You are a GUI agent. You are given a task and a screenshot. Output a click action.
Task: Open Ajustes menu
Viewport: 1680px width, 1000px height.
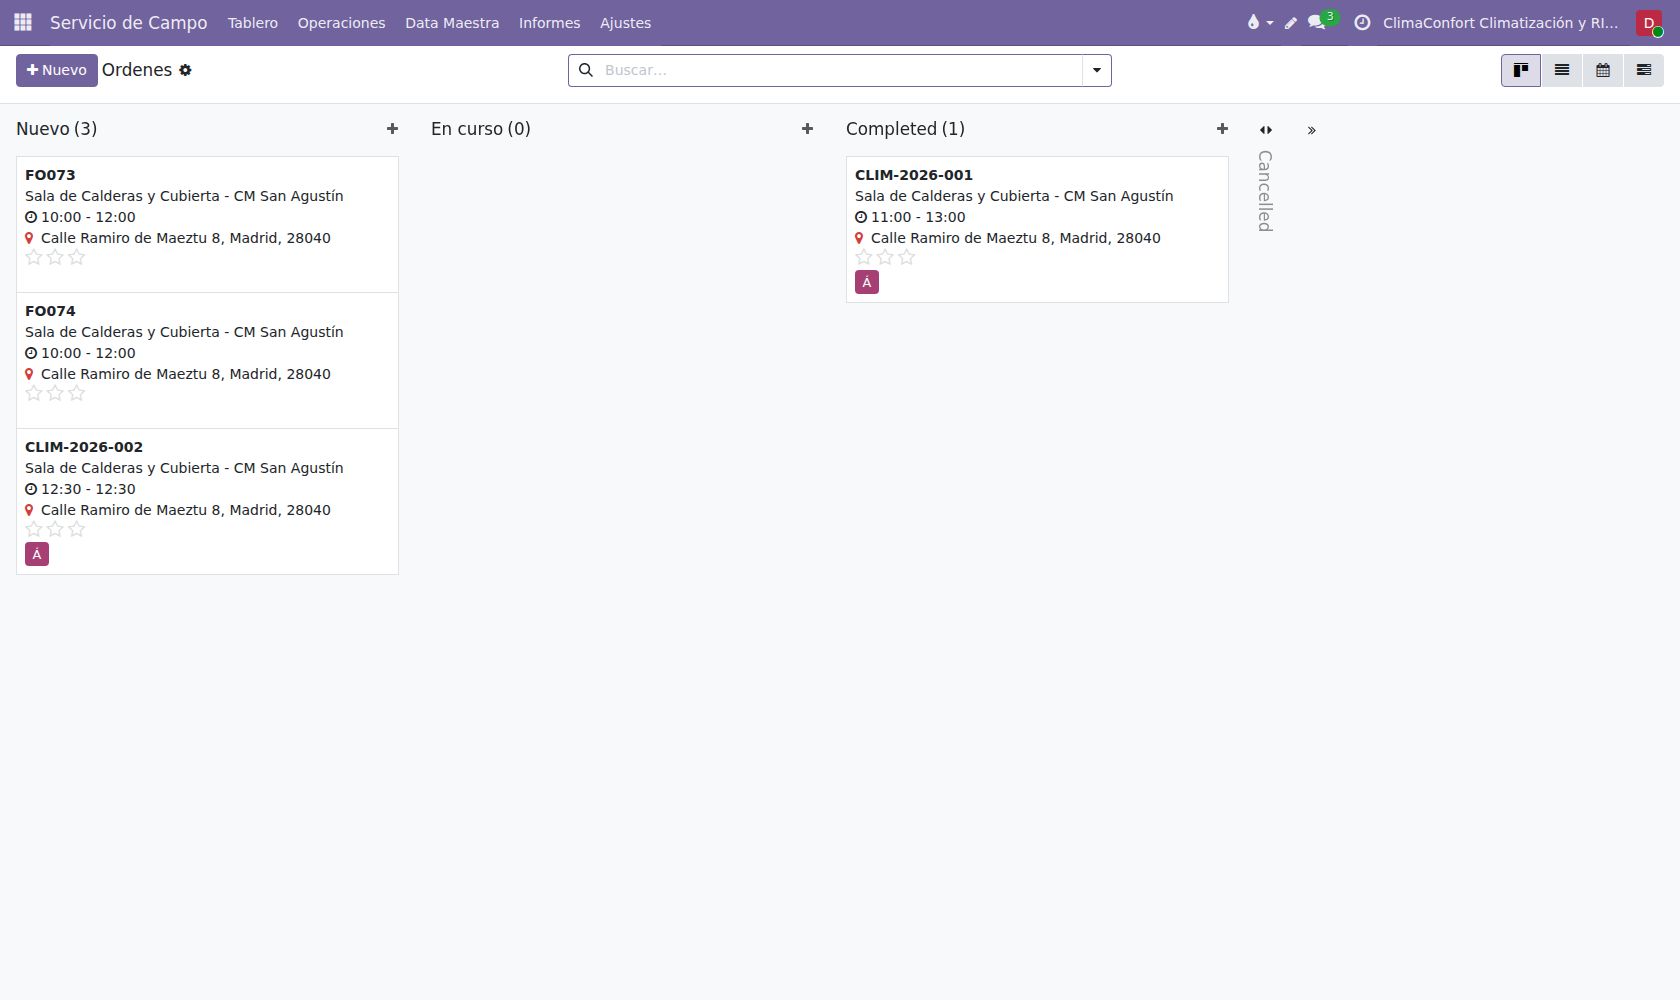tap(625, 23)
